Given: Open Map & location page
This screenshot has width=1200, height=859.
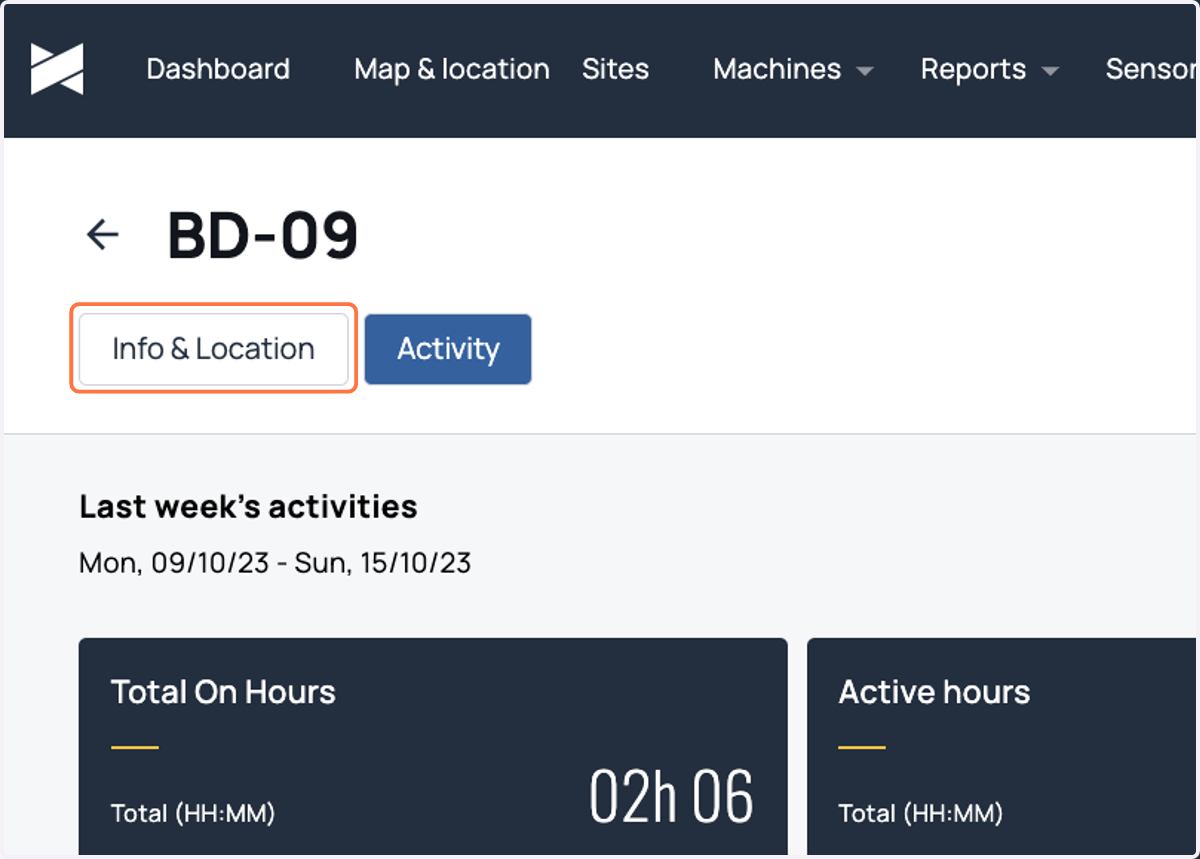Looking at the screenshot, I should [x=452, y=69].
